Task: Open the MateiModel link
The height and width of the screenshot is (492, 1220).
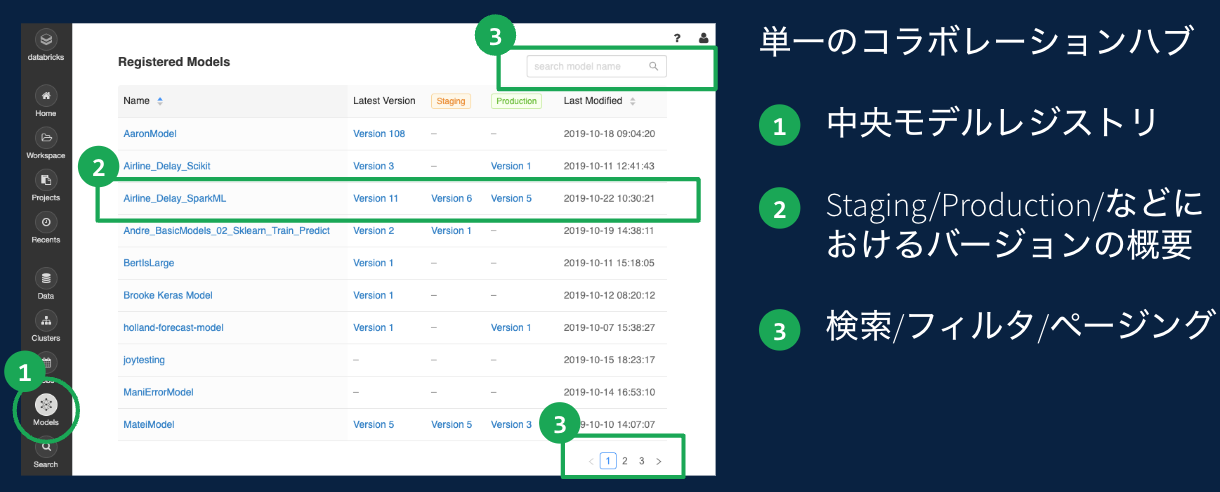Action: coord(149,424)
